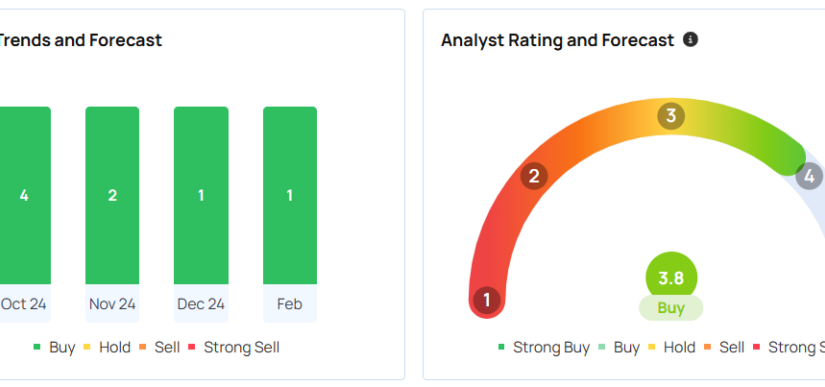Select the Nov 24 green bar
This screenshot has height=387, width=825.
click(112, 195)
